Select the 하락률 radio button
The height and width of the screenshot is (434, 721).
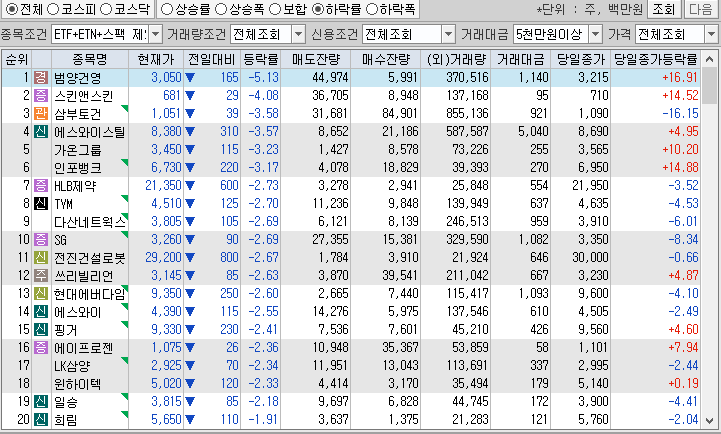coord(317,9)
